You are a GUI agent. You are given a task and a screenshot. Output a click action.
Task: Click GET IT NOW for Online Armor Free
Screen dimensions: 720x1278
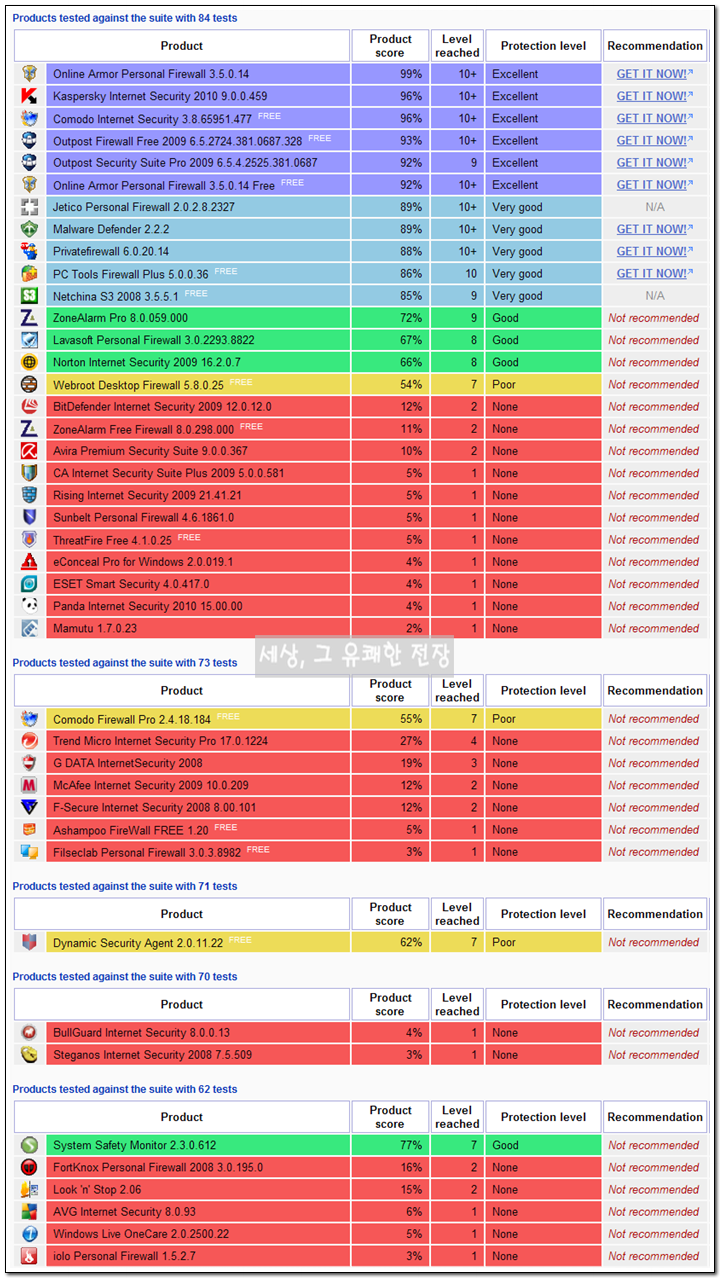point(655,185)
